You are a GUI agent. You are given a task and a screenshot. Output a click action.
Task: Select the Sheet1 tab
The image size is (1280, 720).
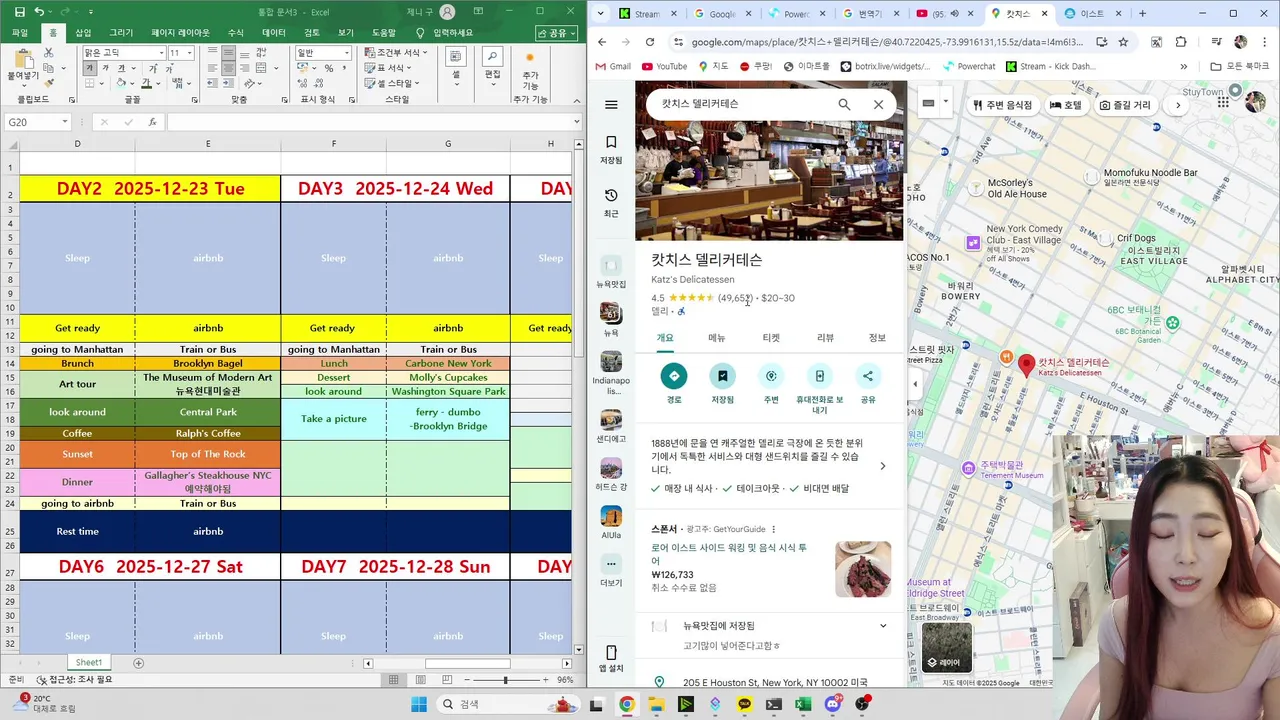click(x=89, y=662)
